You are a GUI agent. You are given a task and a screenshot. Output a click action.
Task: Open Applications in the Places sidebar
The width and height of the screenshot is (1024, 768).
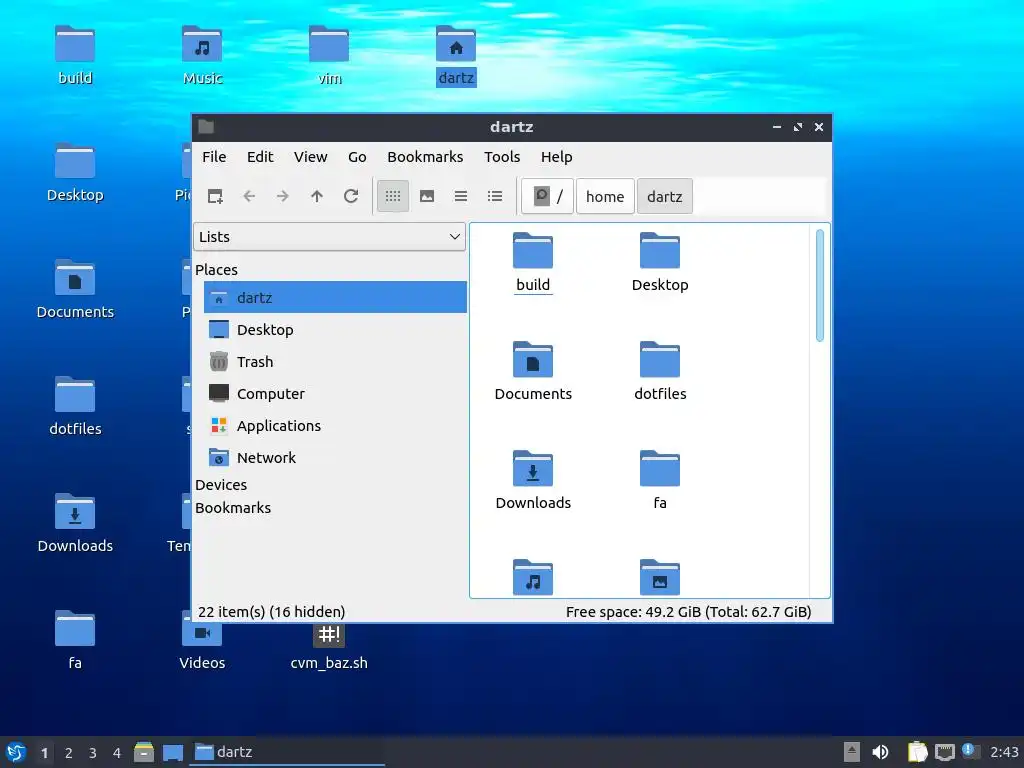[x=335, y=425]
